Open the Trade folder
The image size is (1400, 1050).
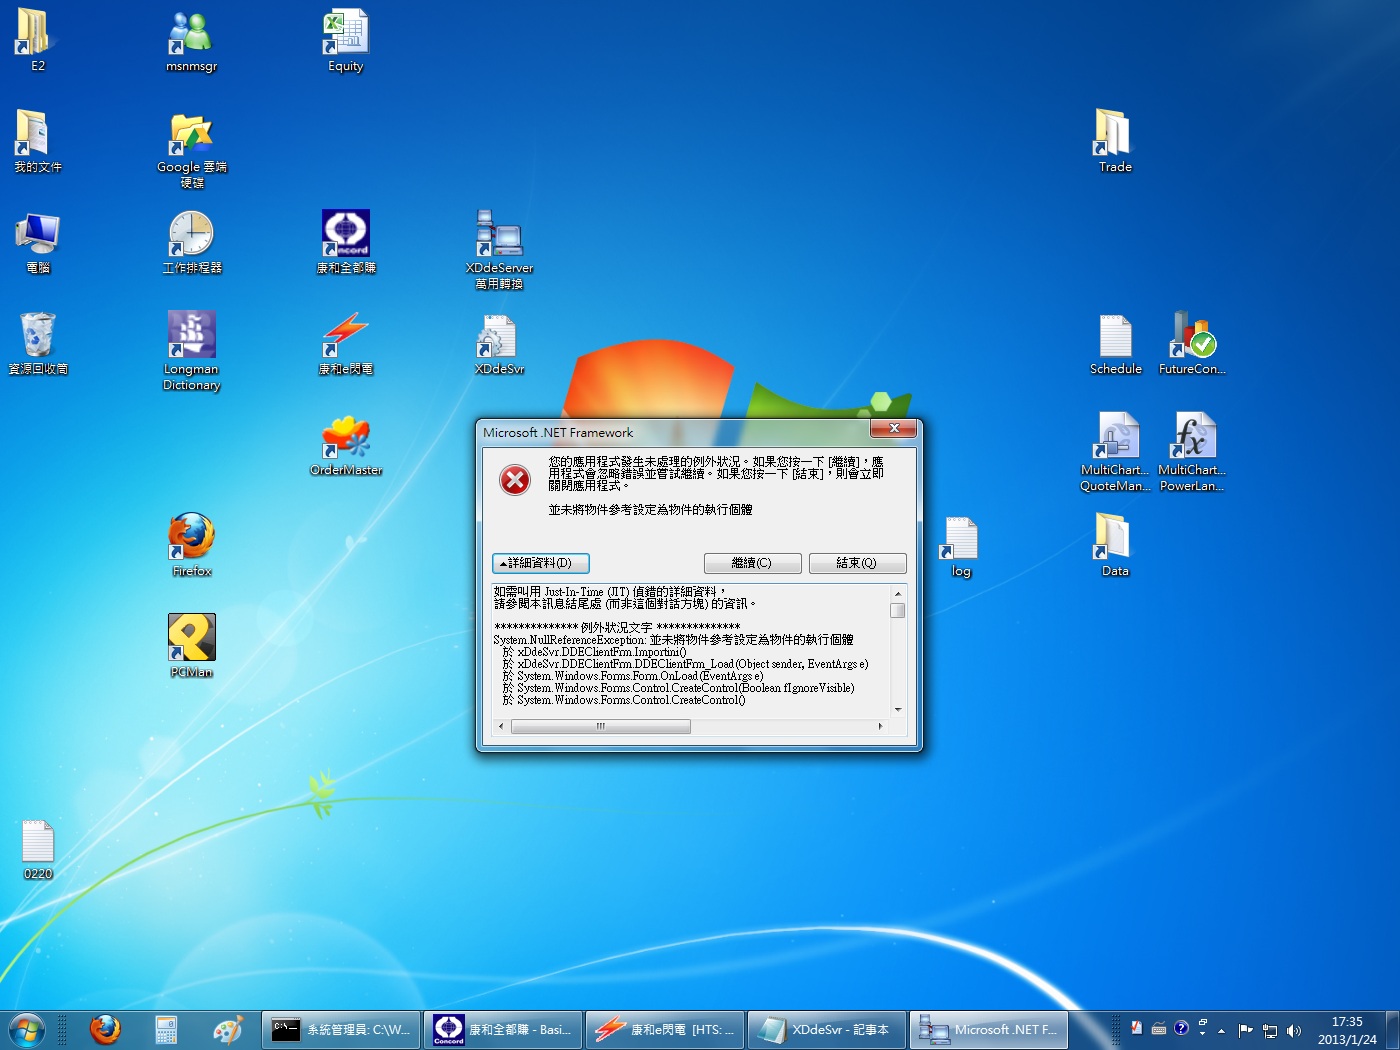click(1115, 141)
